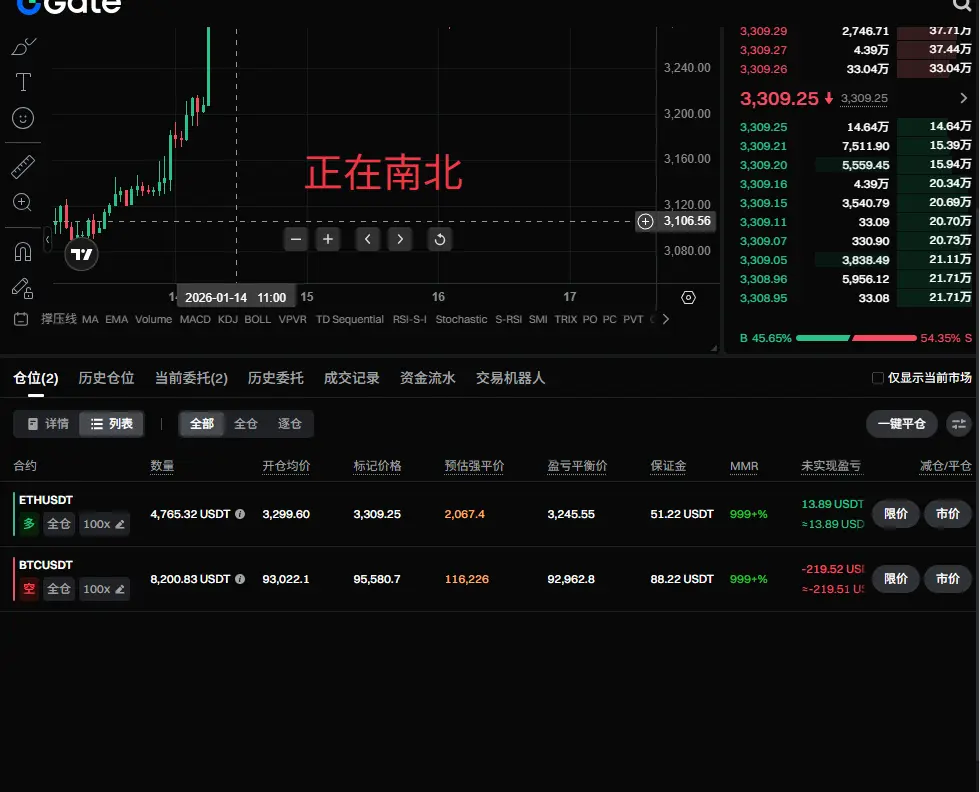Click bid price 3,309.21 in order book
The width and height of the screenshot is (980, 792).
(763, 146)
